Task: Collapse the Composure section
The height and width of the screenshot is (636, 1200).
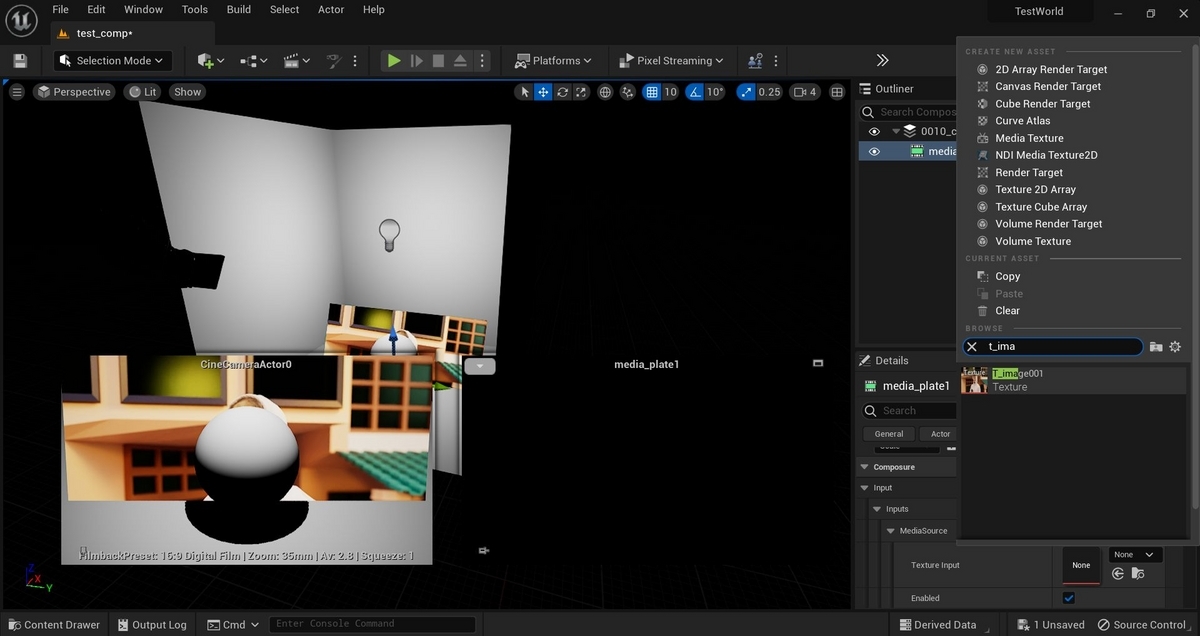Action: click(x=864, y=467)
